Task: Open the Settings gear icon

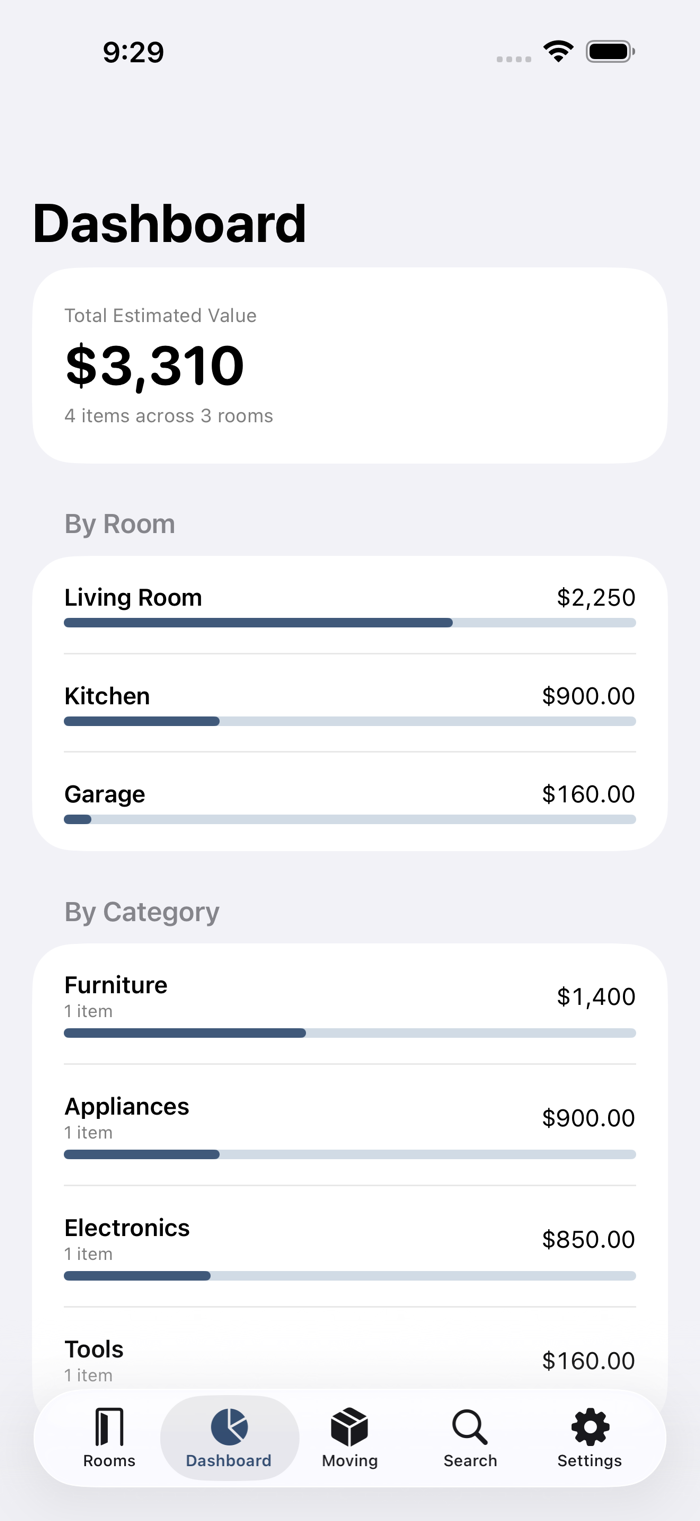Action: pyautogui.click(x=590, y=1427)
